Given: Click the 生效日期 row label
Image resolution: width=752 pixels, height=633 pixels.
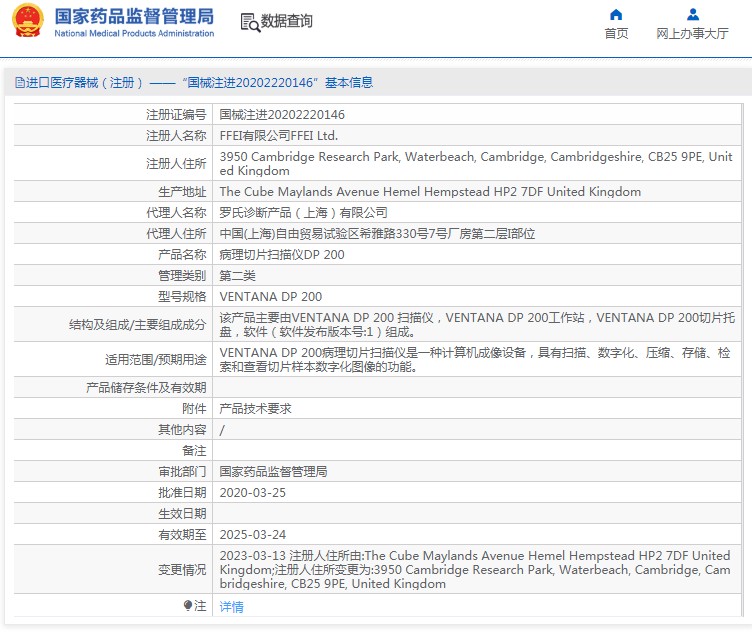Looking at the screenshot, I should 182,514.
